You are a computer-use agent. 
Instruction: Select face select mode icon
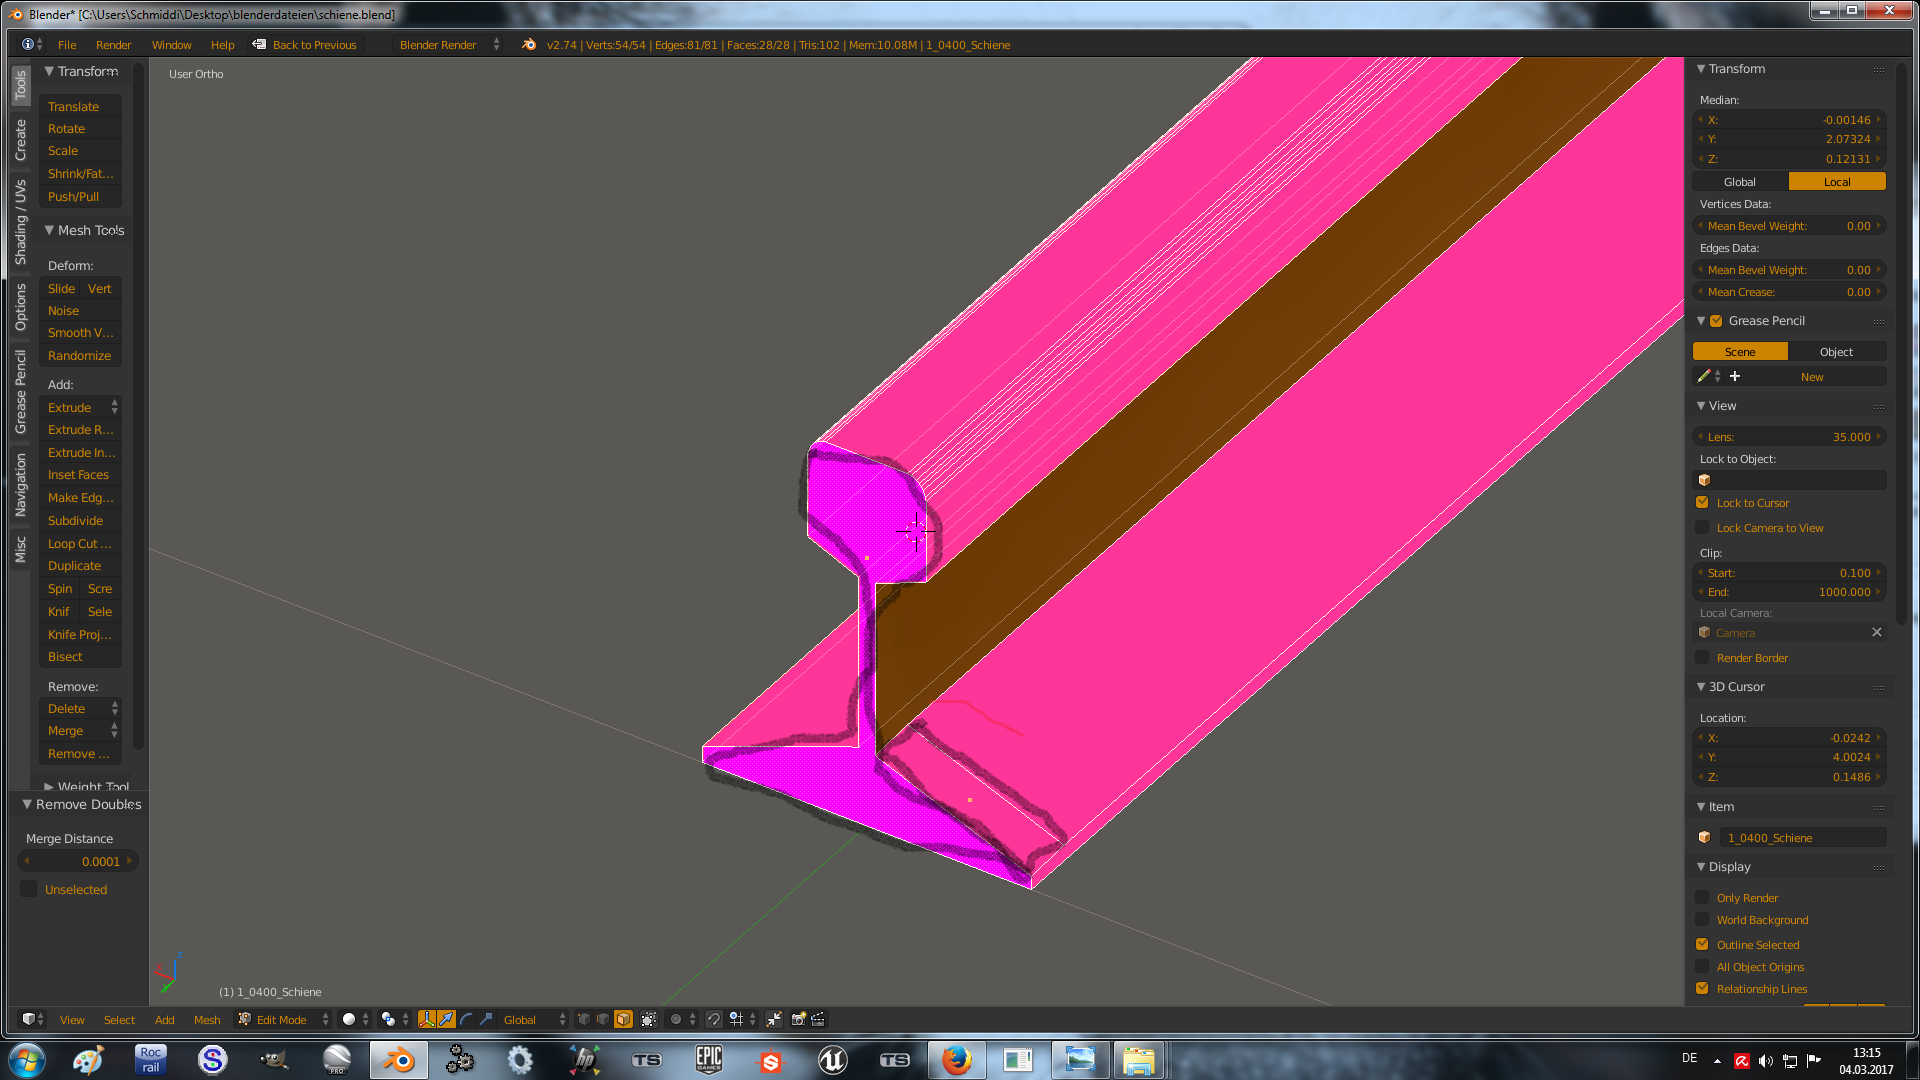pyautogui.click(x=623, y=1019)
